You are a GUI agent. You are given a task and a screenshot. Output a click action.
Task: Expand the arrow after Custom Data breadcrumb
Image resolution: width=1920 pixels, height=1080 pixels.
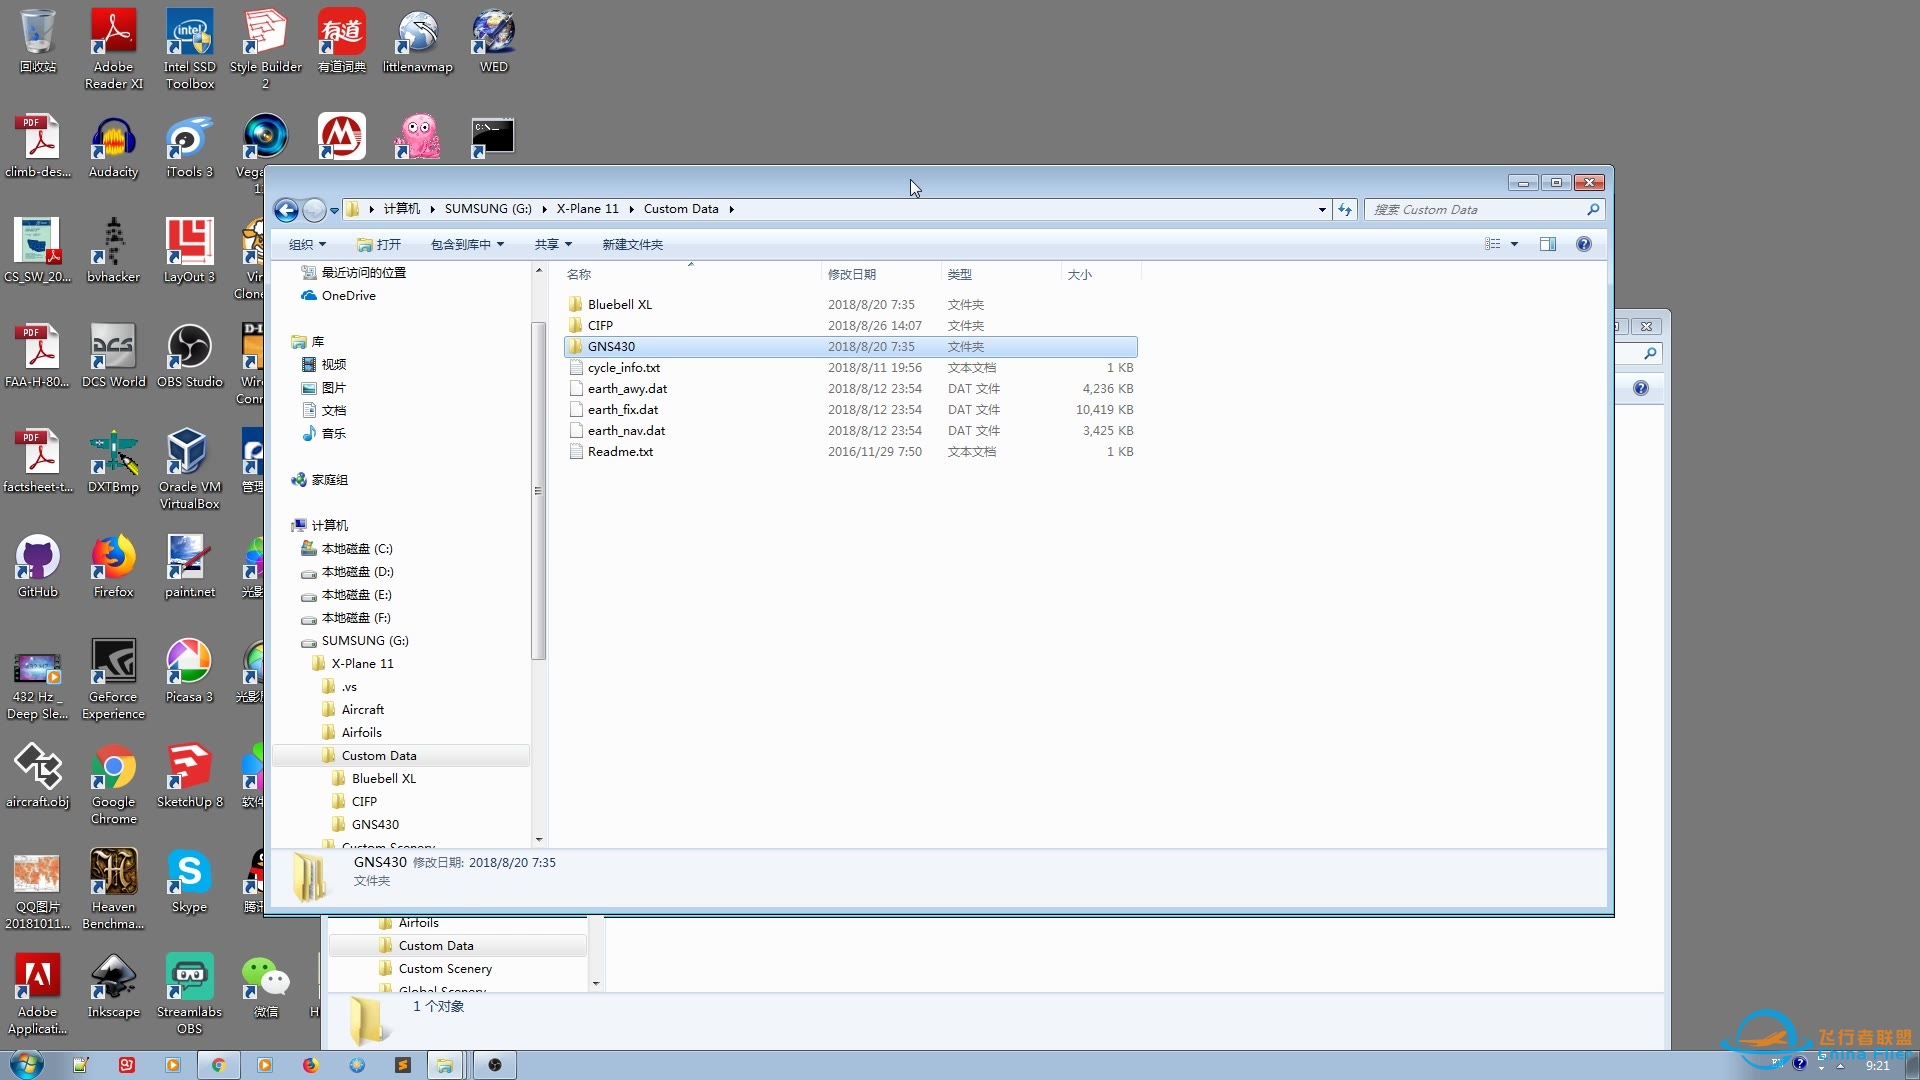pyautogui.click(x=732, y=209)
